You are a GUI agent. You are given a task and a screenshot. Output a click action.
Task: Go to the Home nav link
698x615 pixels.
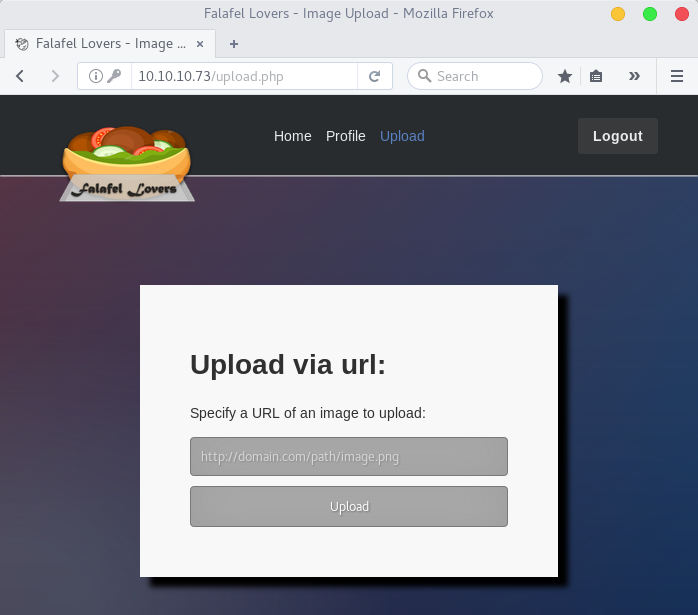pos(292,136)
